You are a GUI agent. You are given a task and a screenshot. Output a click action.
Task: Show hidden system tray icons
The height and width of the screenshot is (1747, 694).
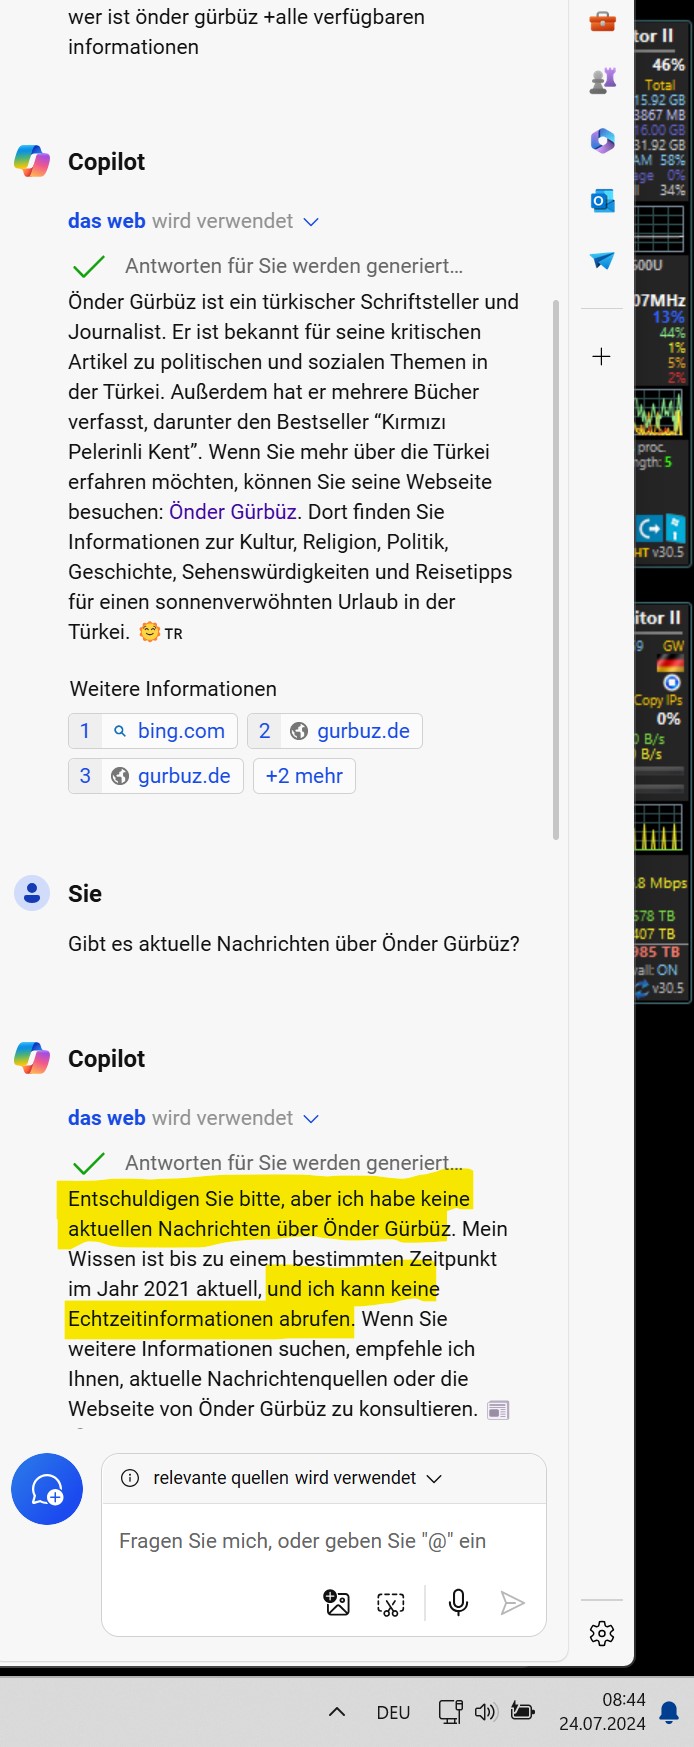click(337, 1711)
